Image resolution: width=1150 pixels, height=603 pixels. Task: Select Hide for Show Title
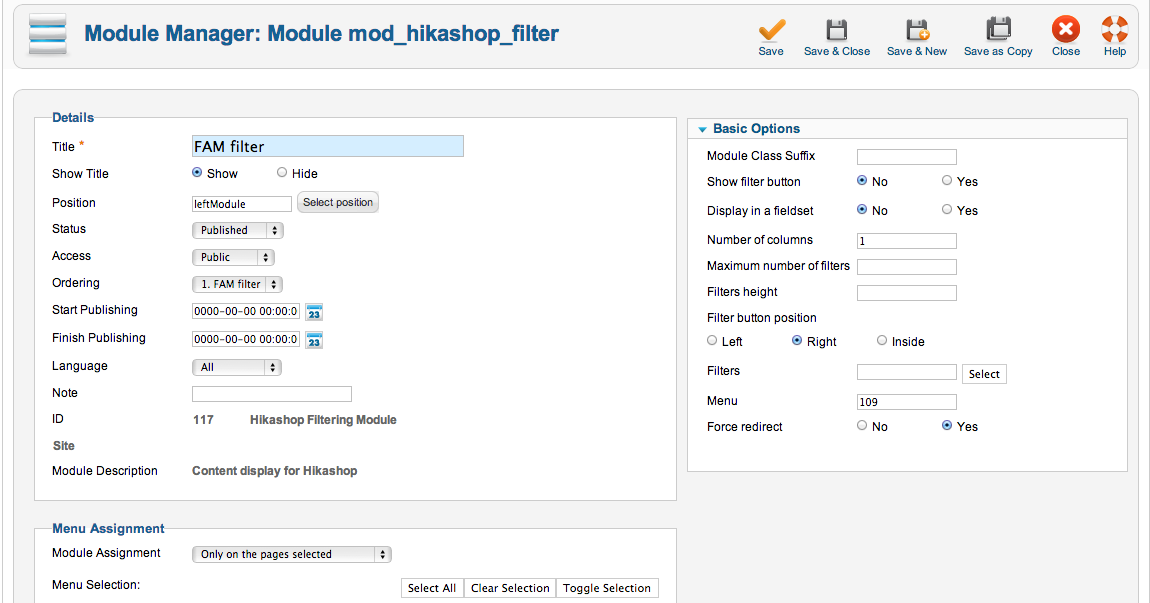tap(282, 173)
